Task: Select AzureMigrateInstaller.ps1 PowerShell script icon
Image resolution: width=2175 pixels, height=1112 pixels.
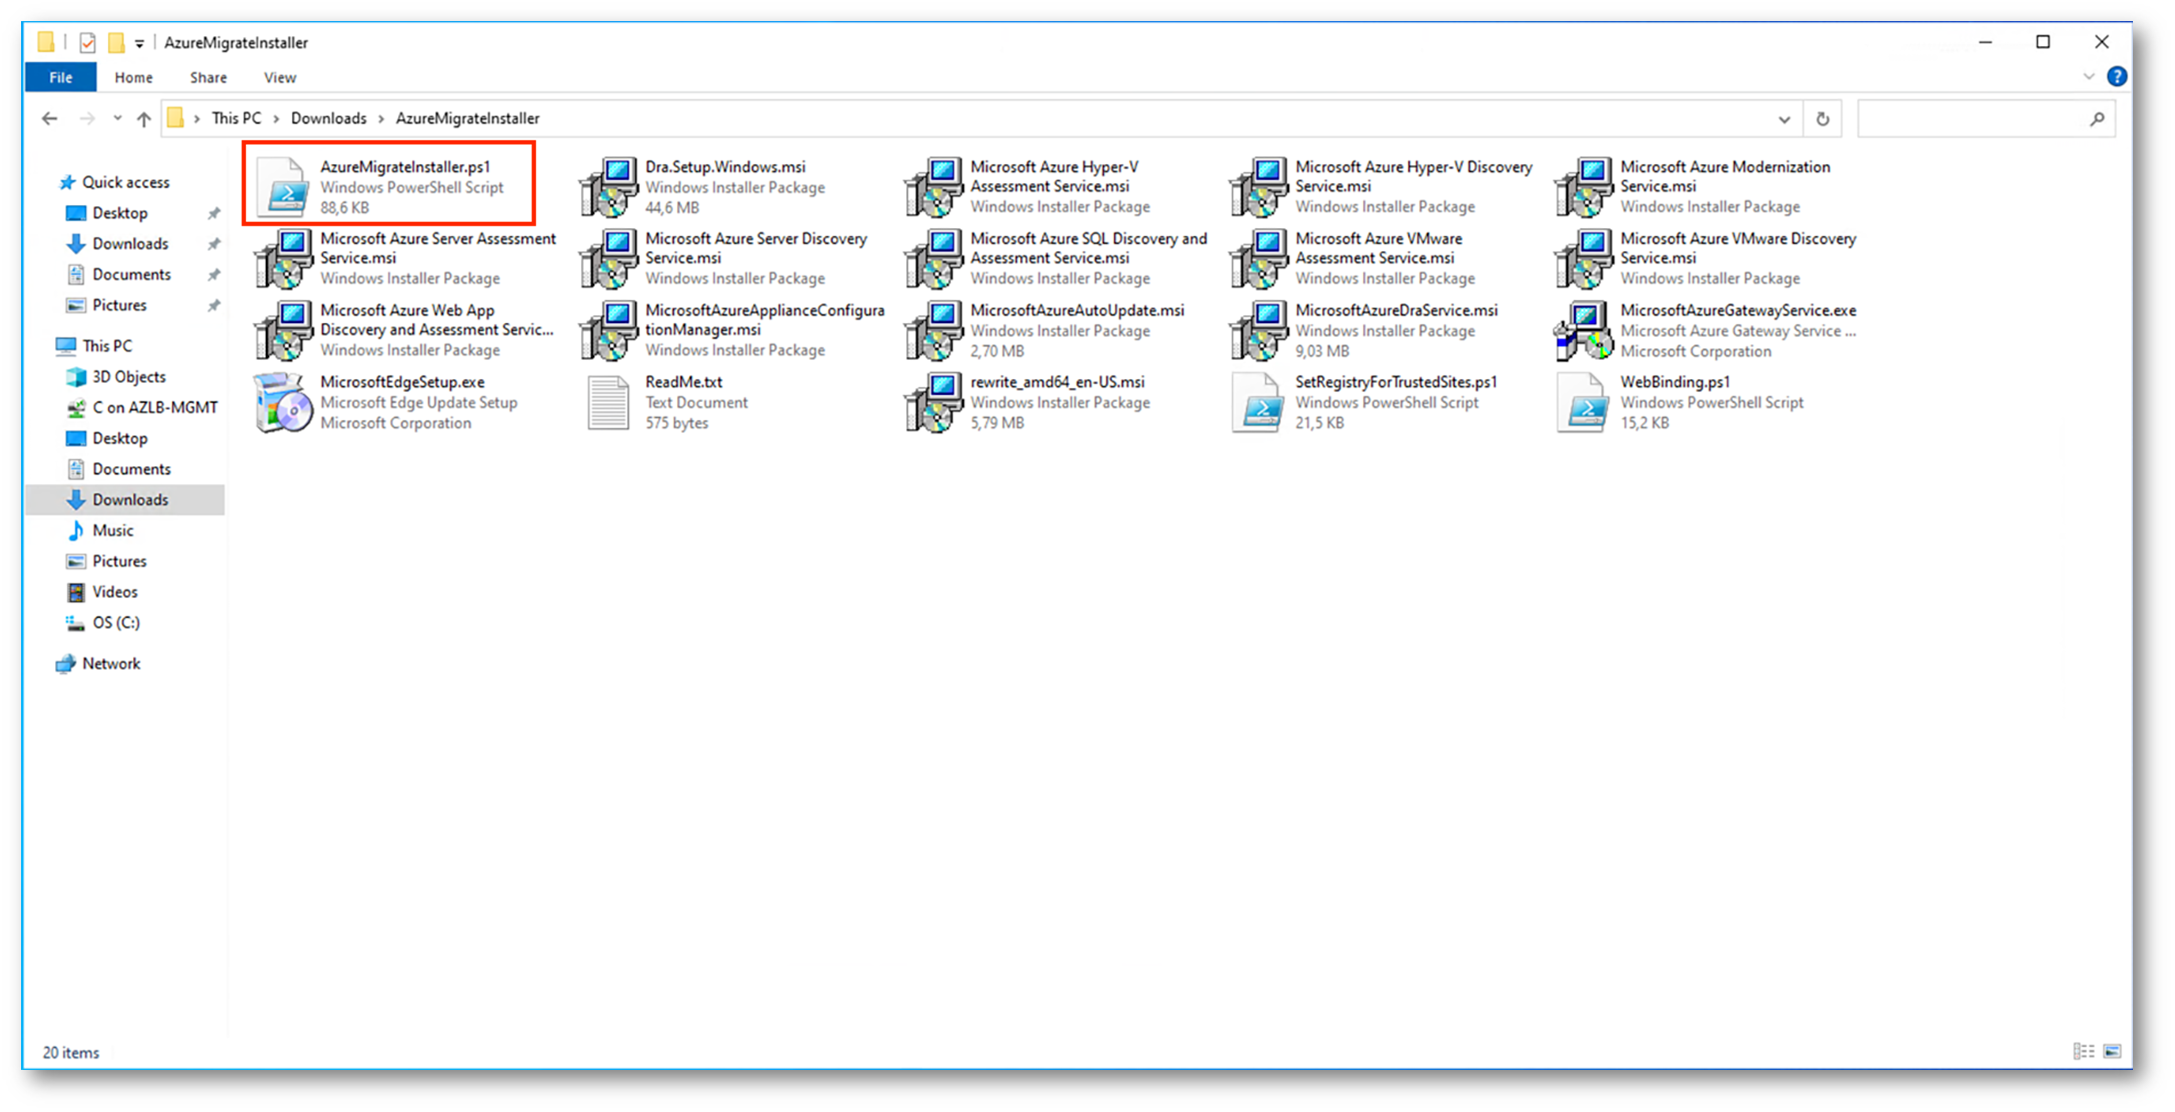Action: click(x=284, y=187)
